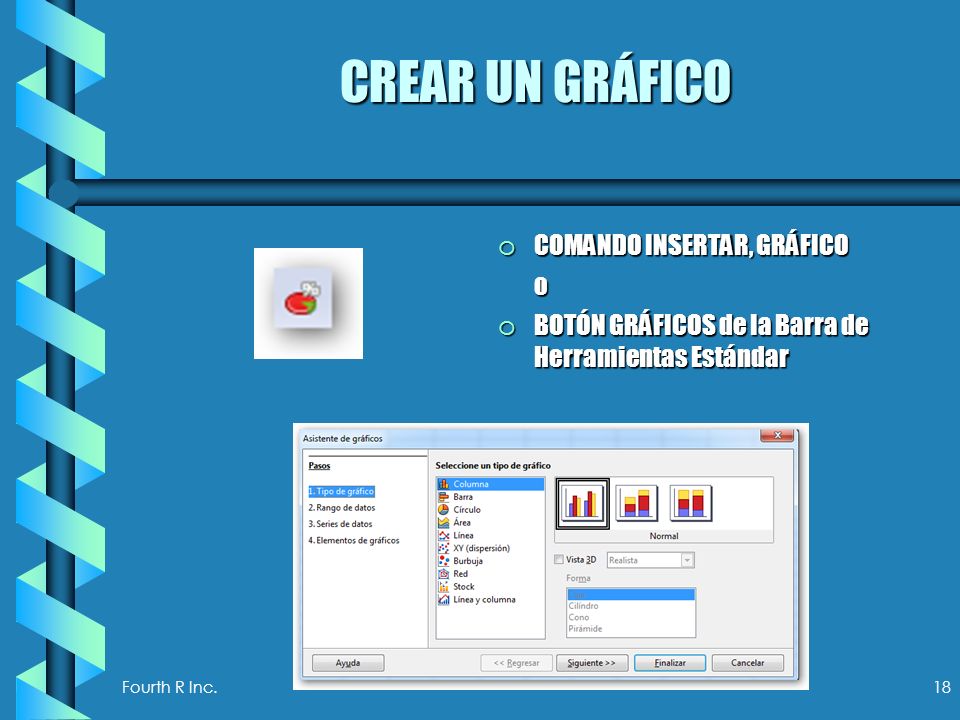This screenshot has width=960, height=720.
Task: Click the Siguiente >> button
Action: [591, 663]
